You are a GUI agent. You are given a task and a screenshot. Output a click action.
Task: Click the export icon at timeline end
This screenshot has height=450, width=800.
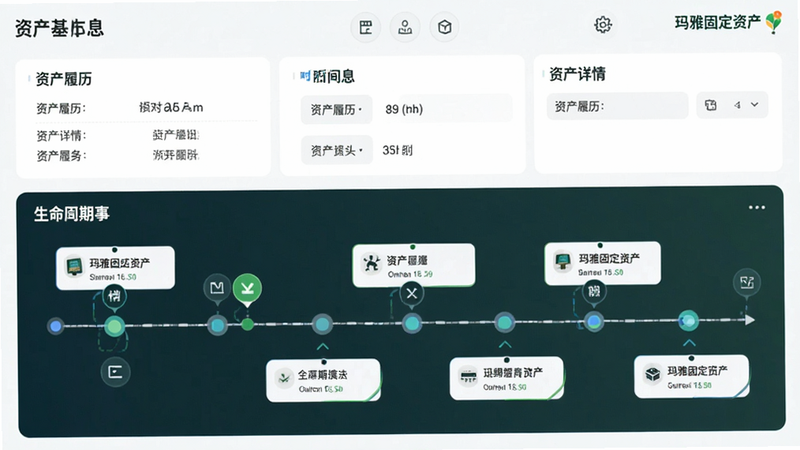click(x=747, y=282)
